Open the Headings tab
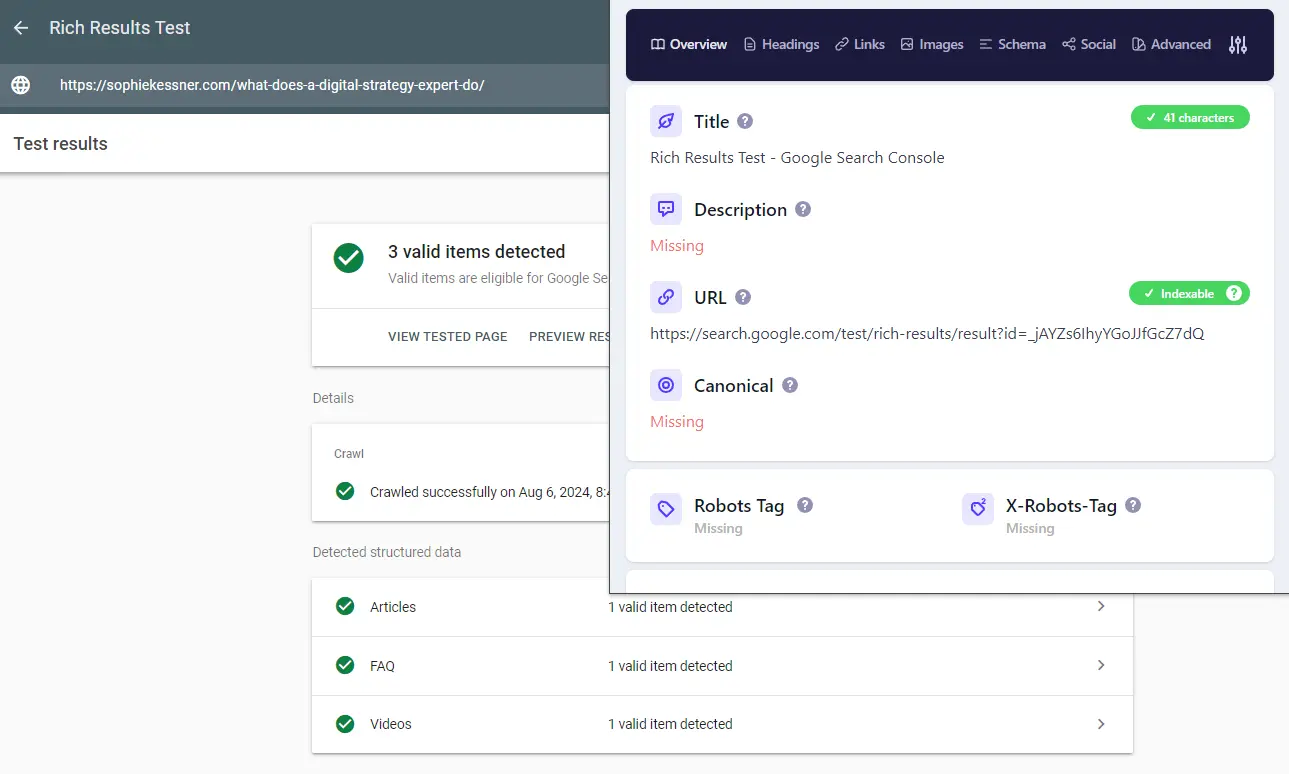Viewport: 1289px width, 774px height. (781, 44)
